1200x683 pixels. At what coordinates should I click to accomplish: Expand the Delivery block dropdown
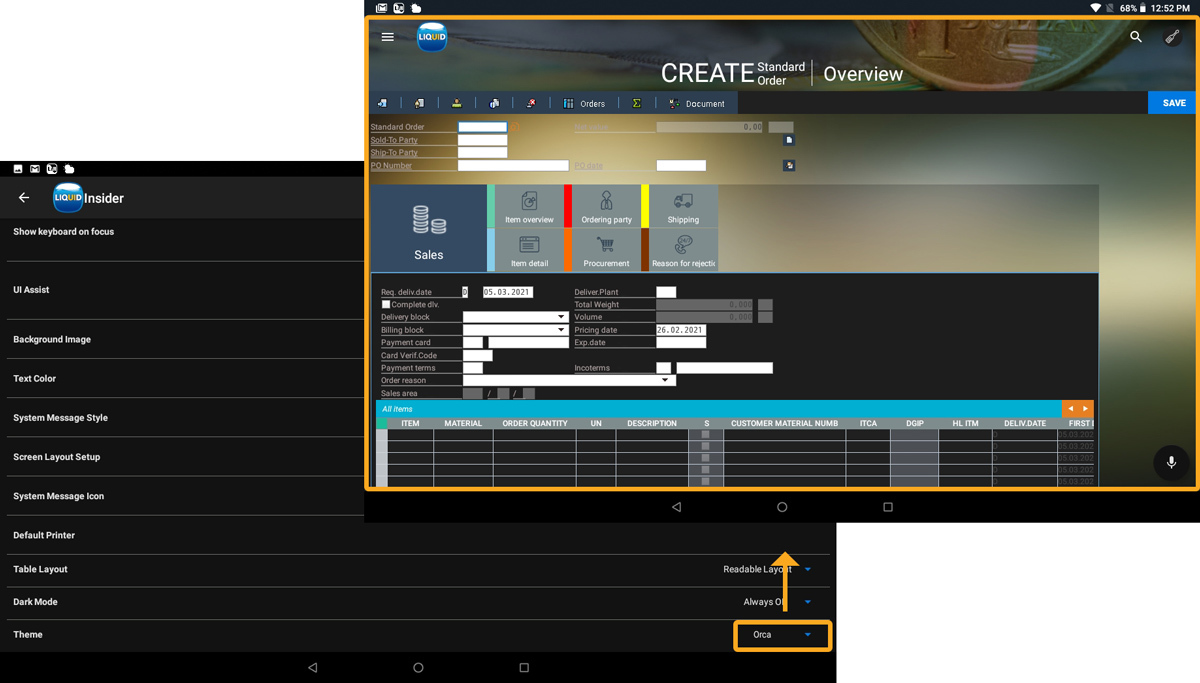pyautogui.click(x=560, y=317)
